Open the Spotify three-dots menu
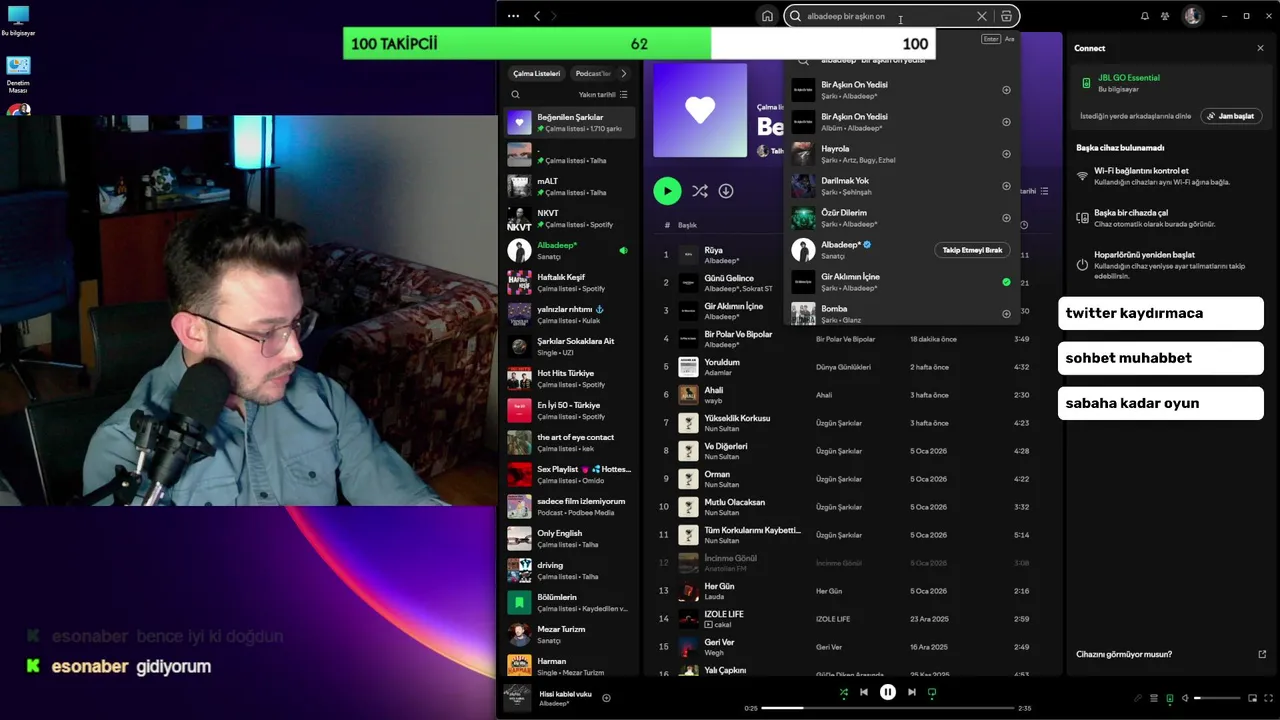 coord(513,16)
